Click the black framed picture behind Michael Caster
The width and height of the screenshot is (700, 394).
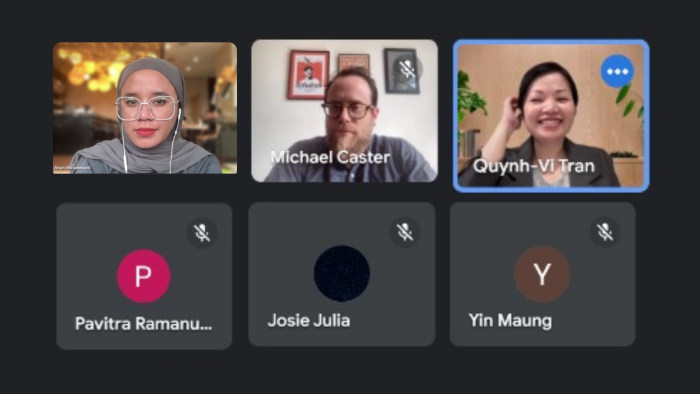pyautogui.click(x=401, y=71)
